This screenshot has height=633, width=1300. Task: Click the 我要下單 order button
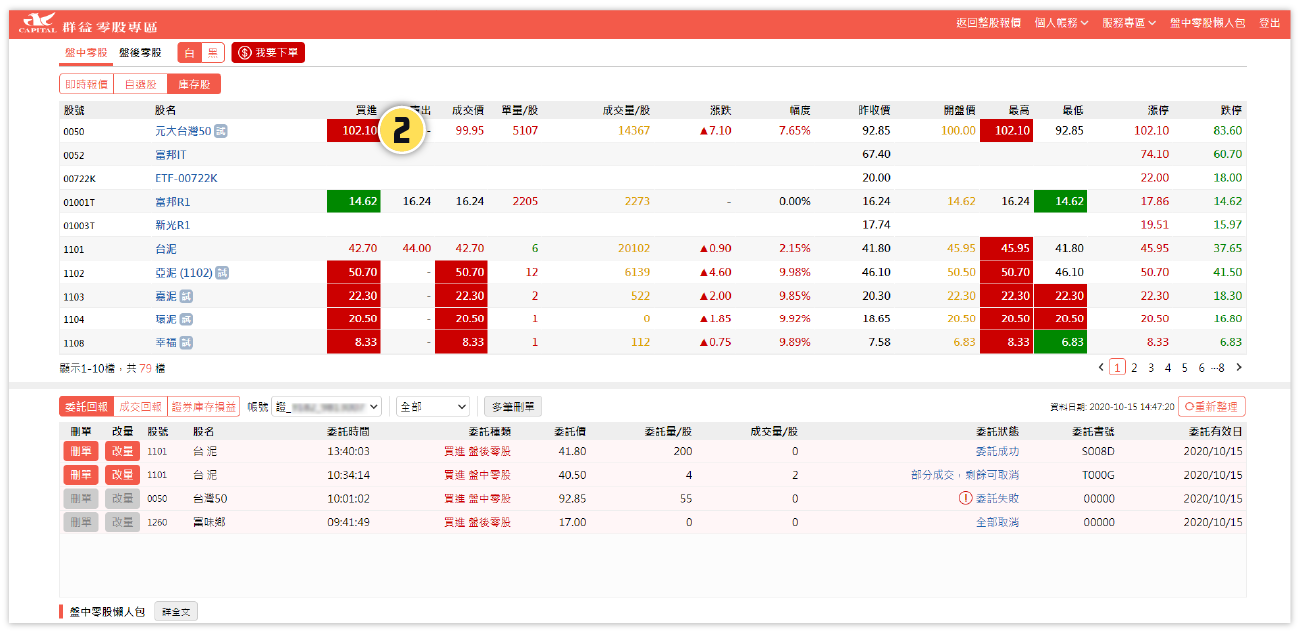tap(268, 53)
